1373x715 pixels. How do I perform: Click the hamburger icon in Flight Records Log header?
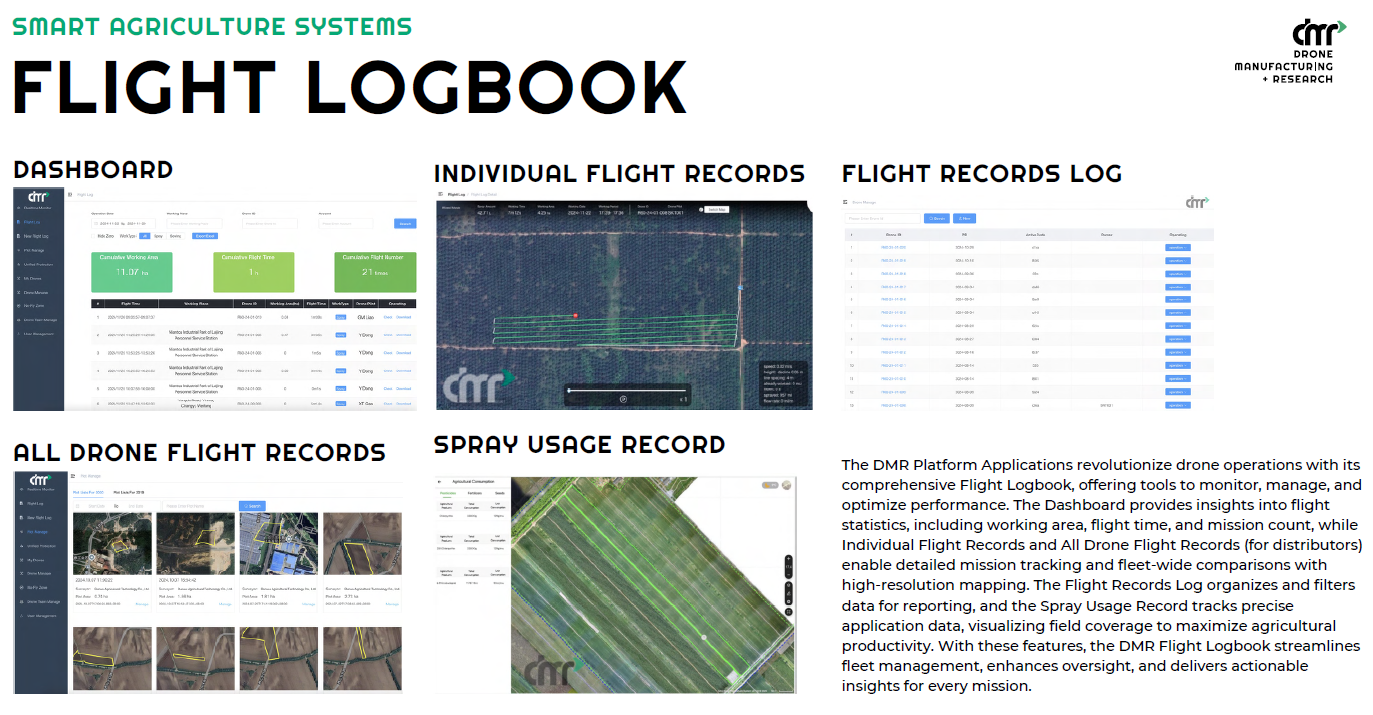[x=845, y=202]
